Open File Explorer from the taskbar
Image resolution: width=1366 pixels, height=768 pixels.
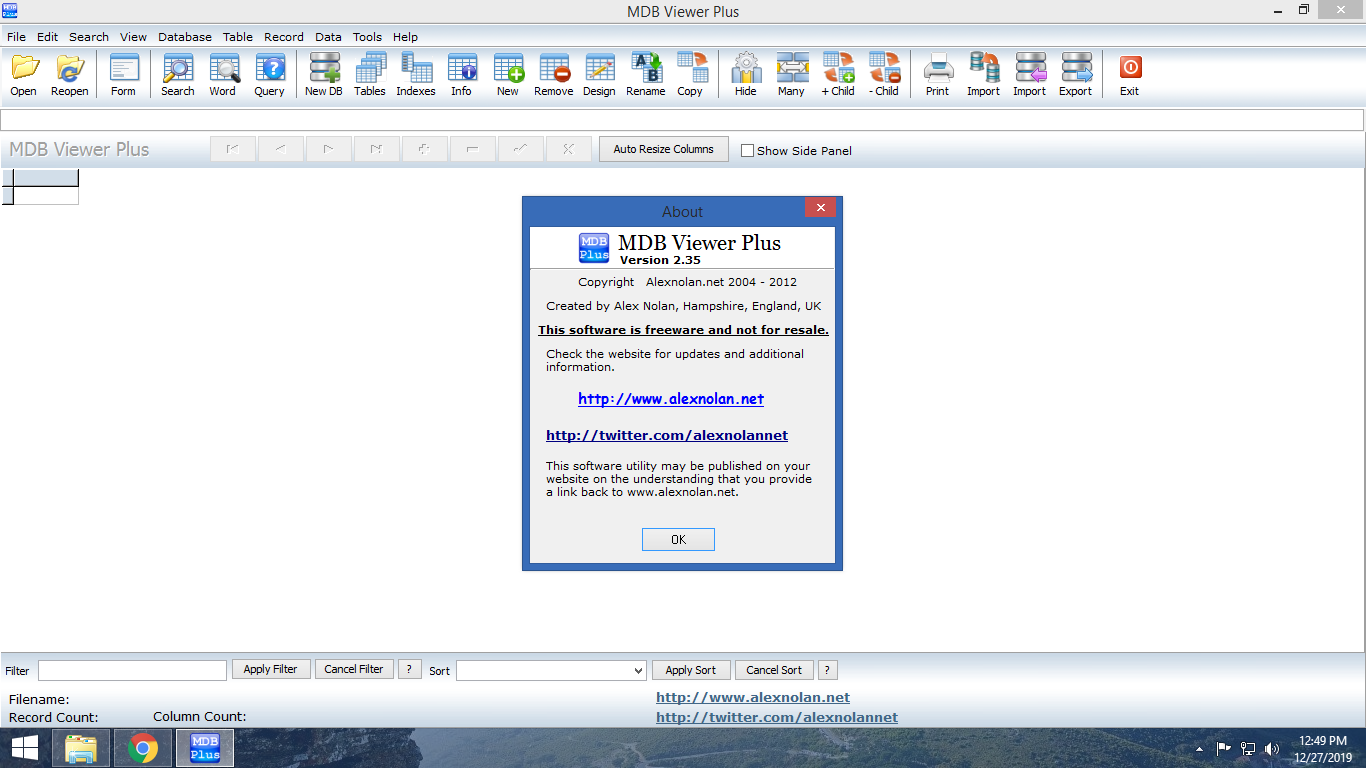coord(80,748)
